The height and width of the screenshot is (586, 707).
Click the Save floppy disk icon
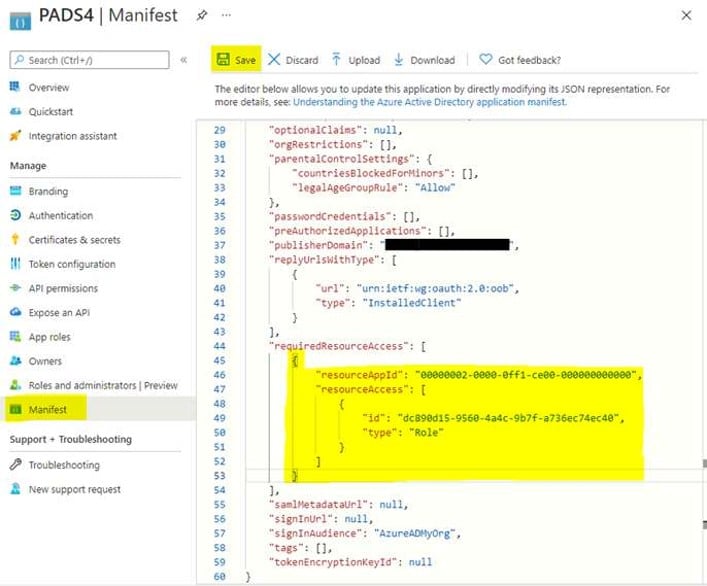coord(223,59)
